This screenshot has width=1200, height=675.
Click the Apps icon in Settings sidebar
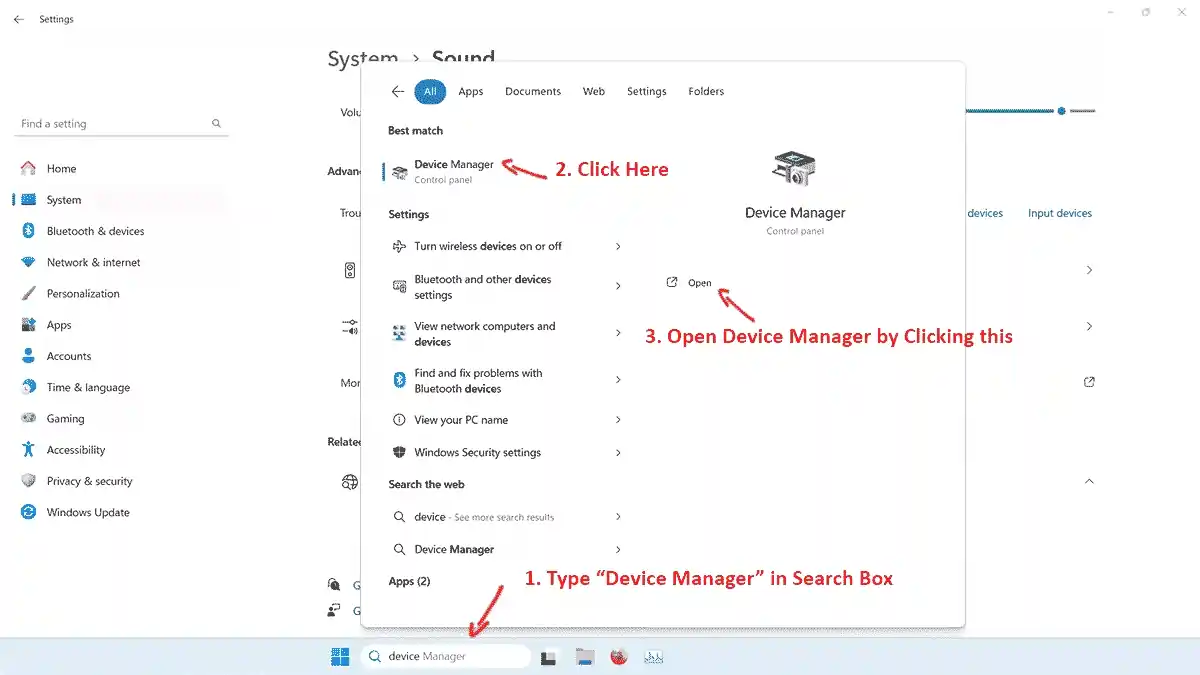coord(28,325)
